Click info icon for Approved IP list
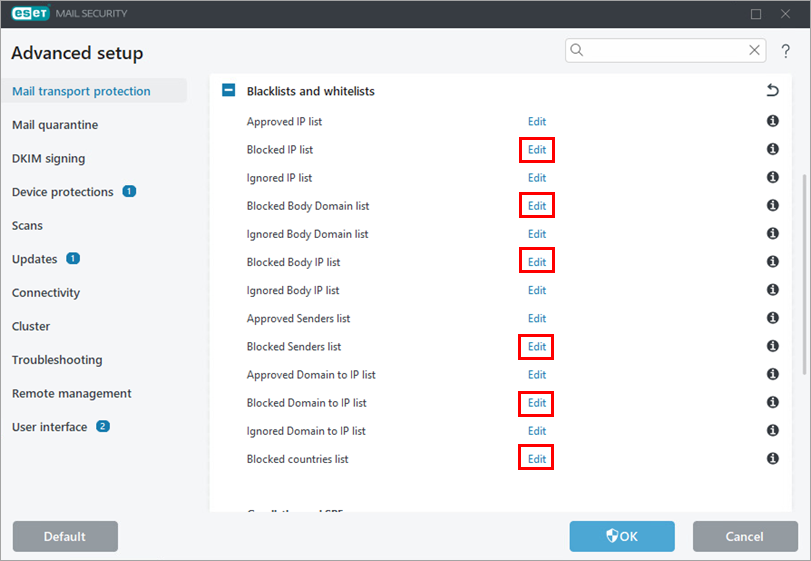811x561 pixels. [x=772, y=121]
